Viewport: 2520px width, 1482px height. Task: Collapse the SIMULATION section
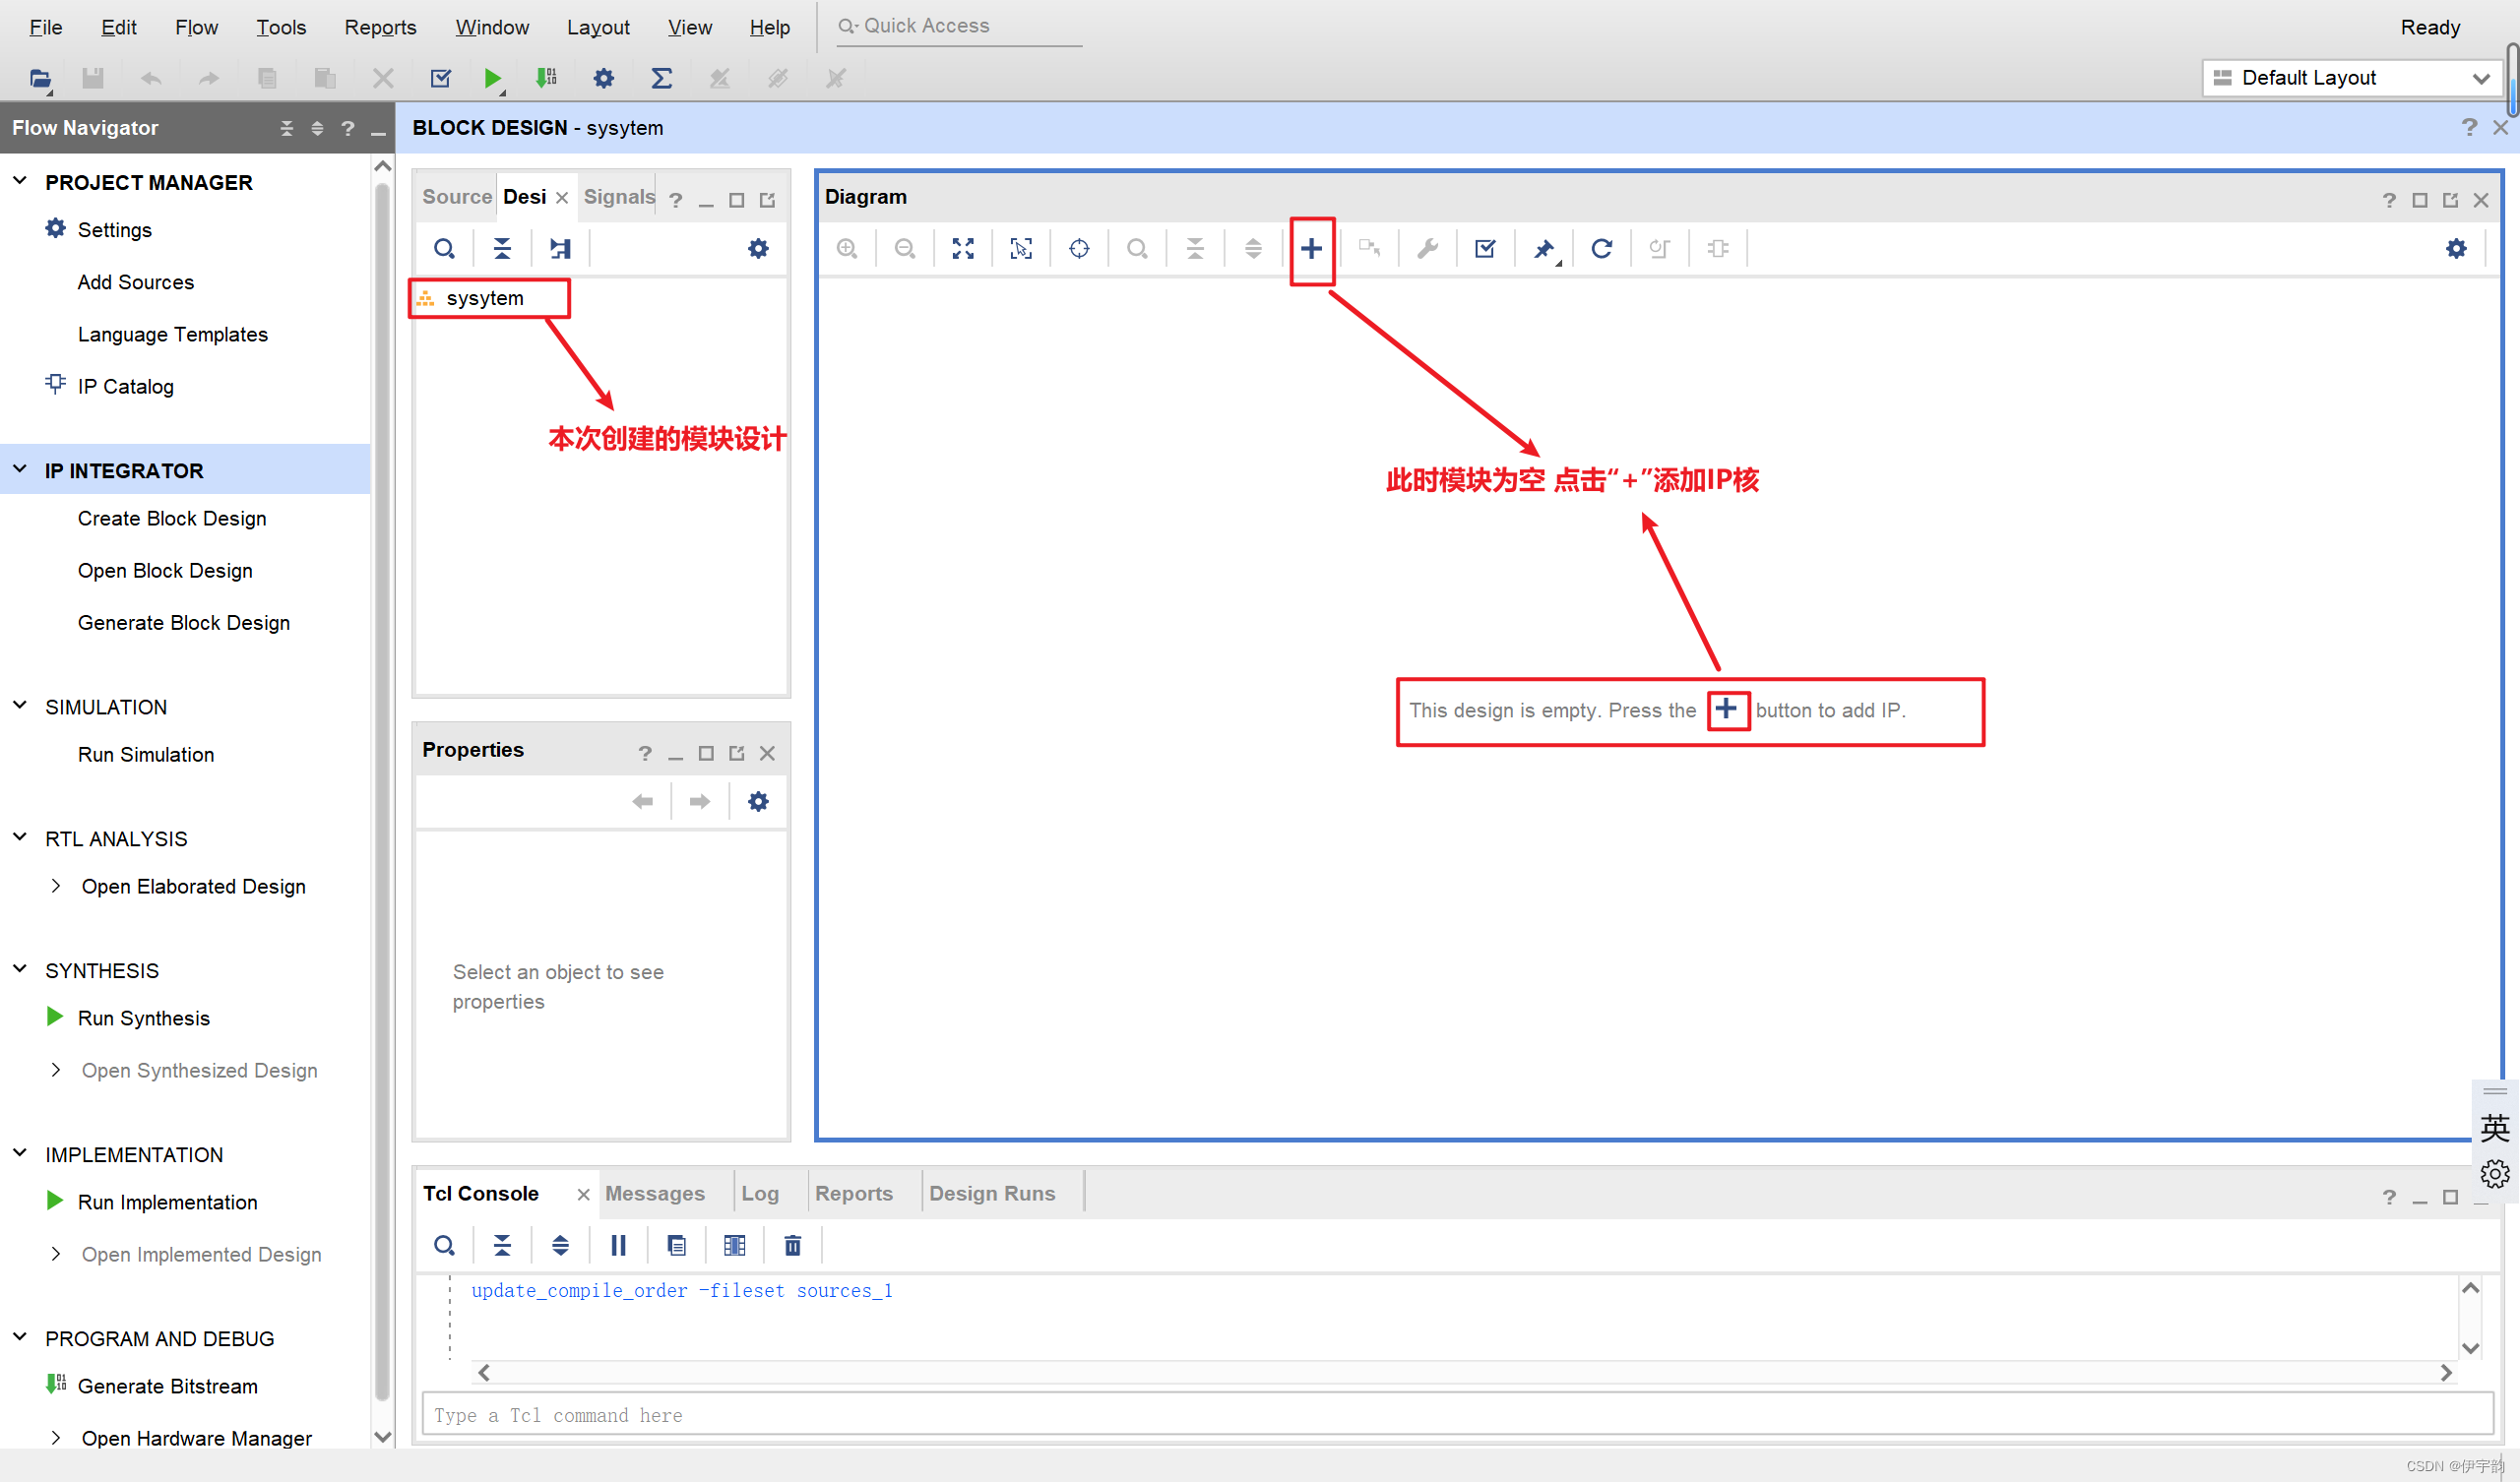click(20, 705)
